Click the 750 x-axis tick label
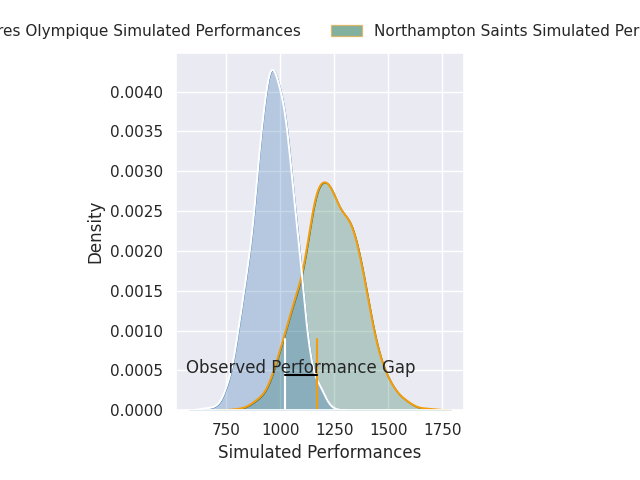The height and width of the screenshot is (480, 640). 227,430
